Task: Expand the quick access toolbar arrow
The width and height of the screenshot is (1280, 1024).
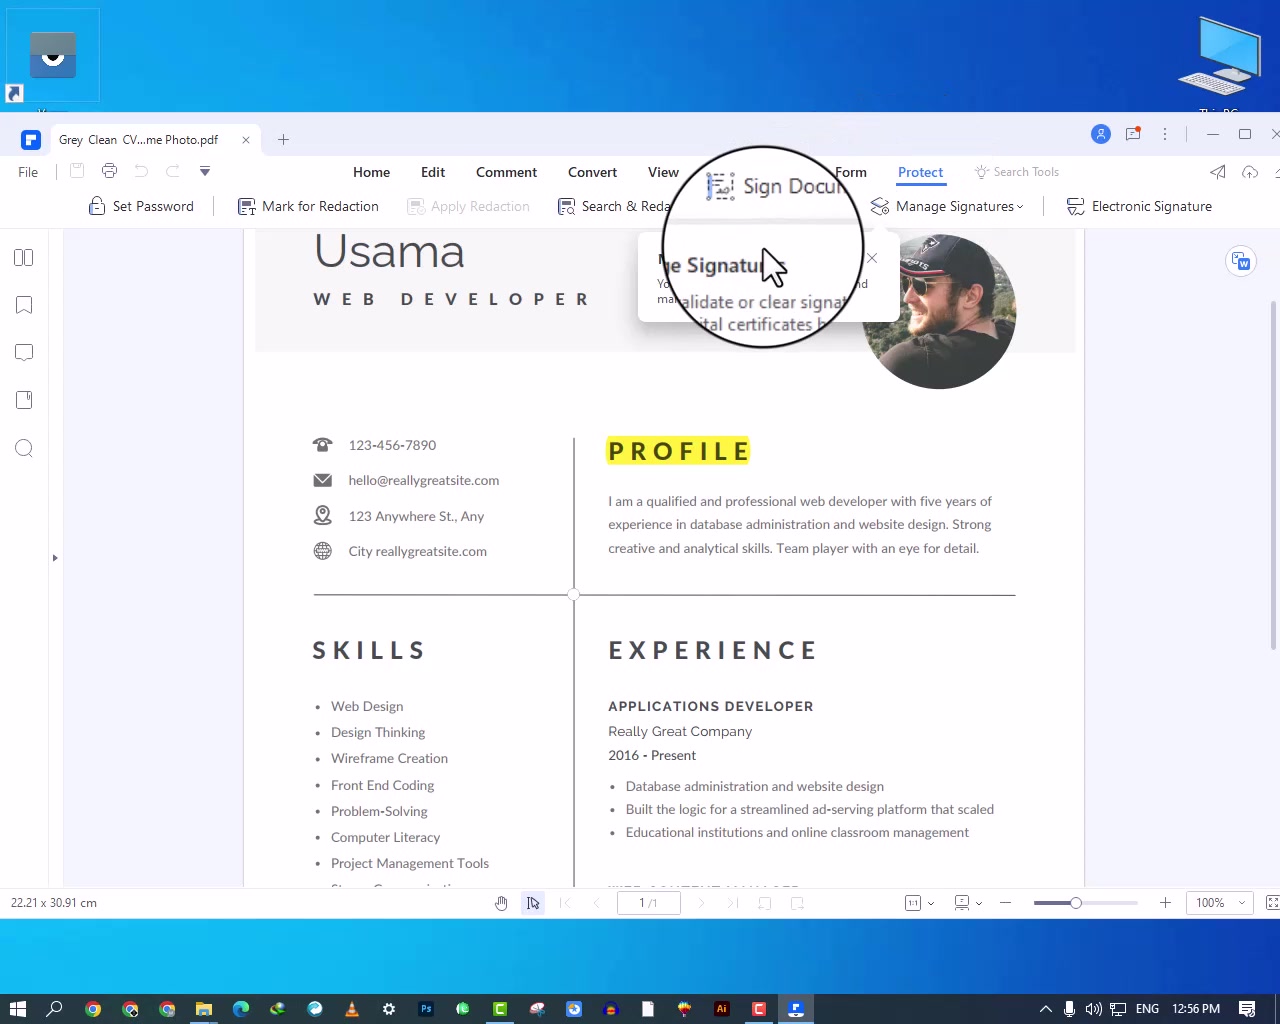Action: pos(205,172)
